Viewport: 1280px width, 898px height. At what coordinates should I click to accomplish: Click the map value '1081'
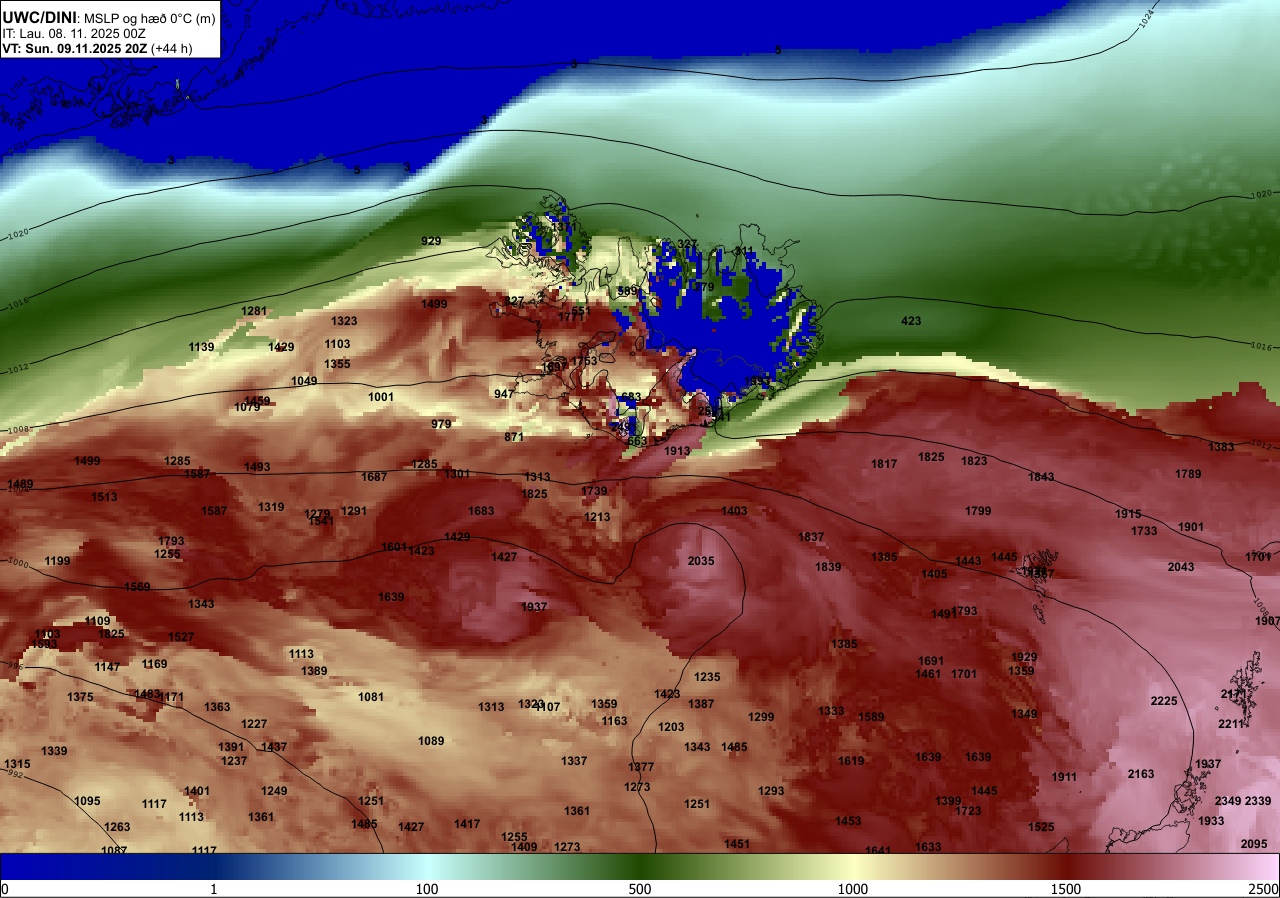(x=371, y=697)
